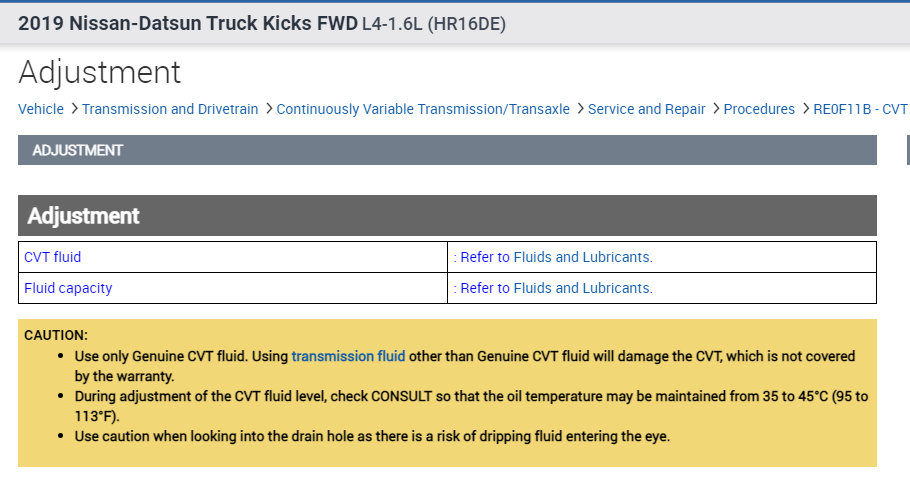Open the CVT fluid link
The image size is (910, 483).
click(x=53, y=257)
